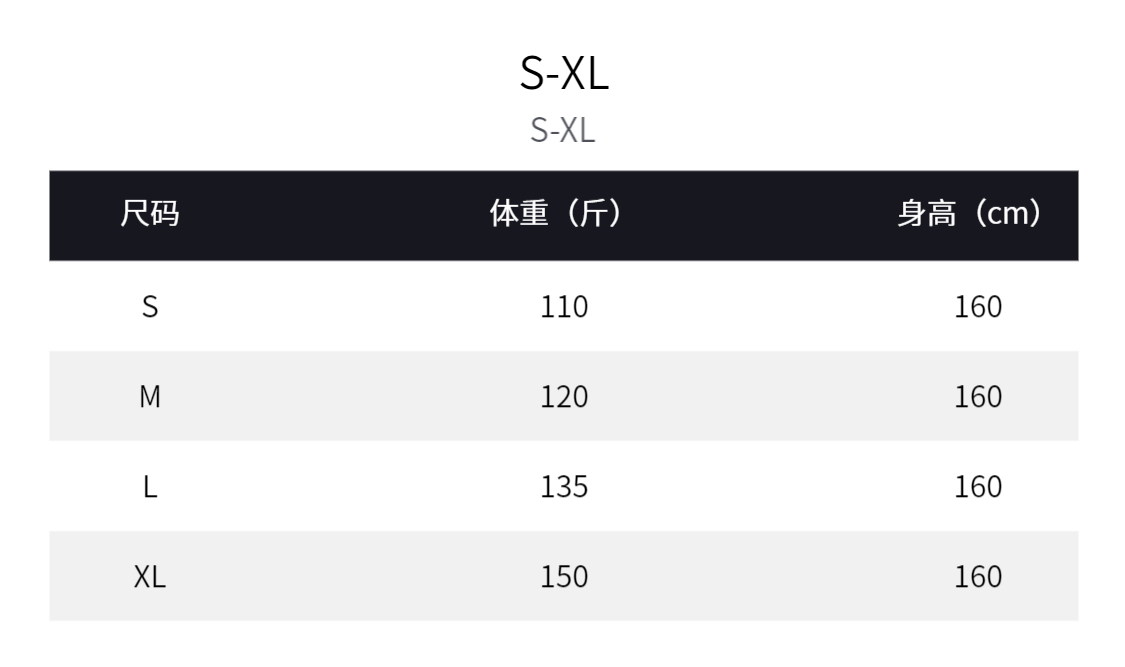Click the 身高（cm）column header
The image size is (1125, 667).
970,214
